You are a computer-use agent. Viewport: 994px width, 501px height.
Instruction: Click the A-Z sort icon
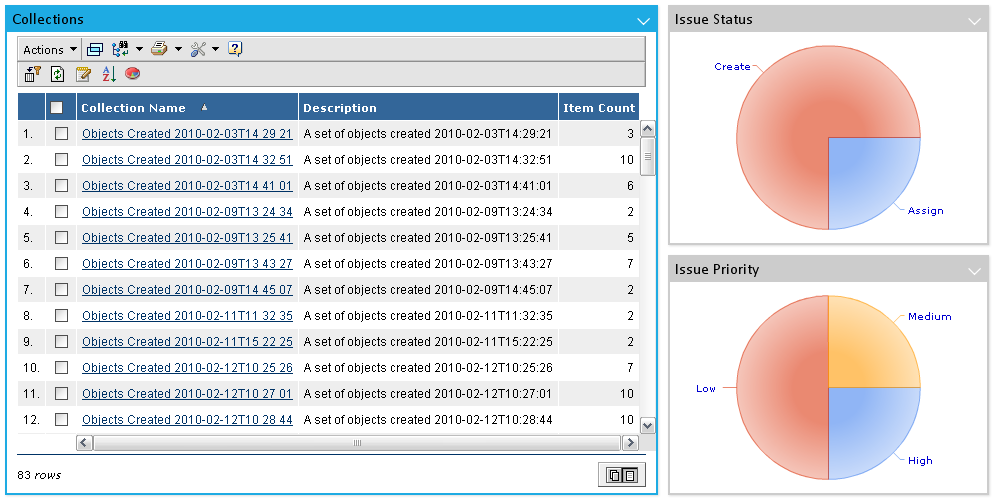pos(108,74)
